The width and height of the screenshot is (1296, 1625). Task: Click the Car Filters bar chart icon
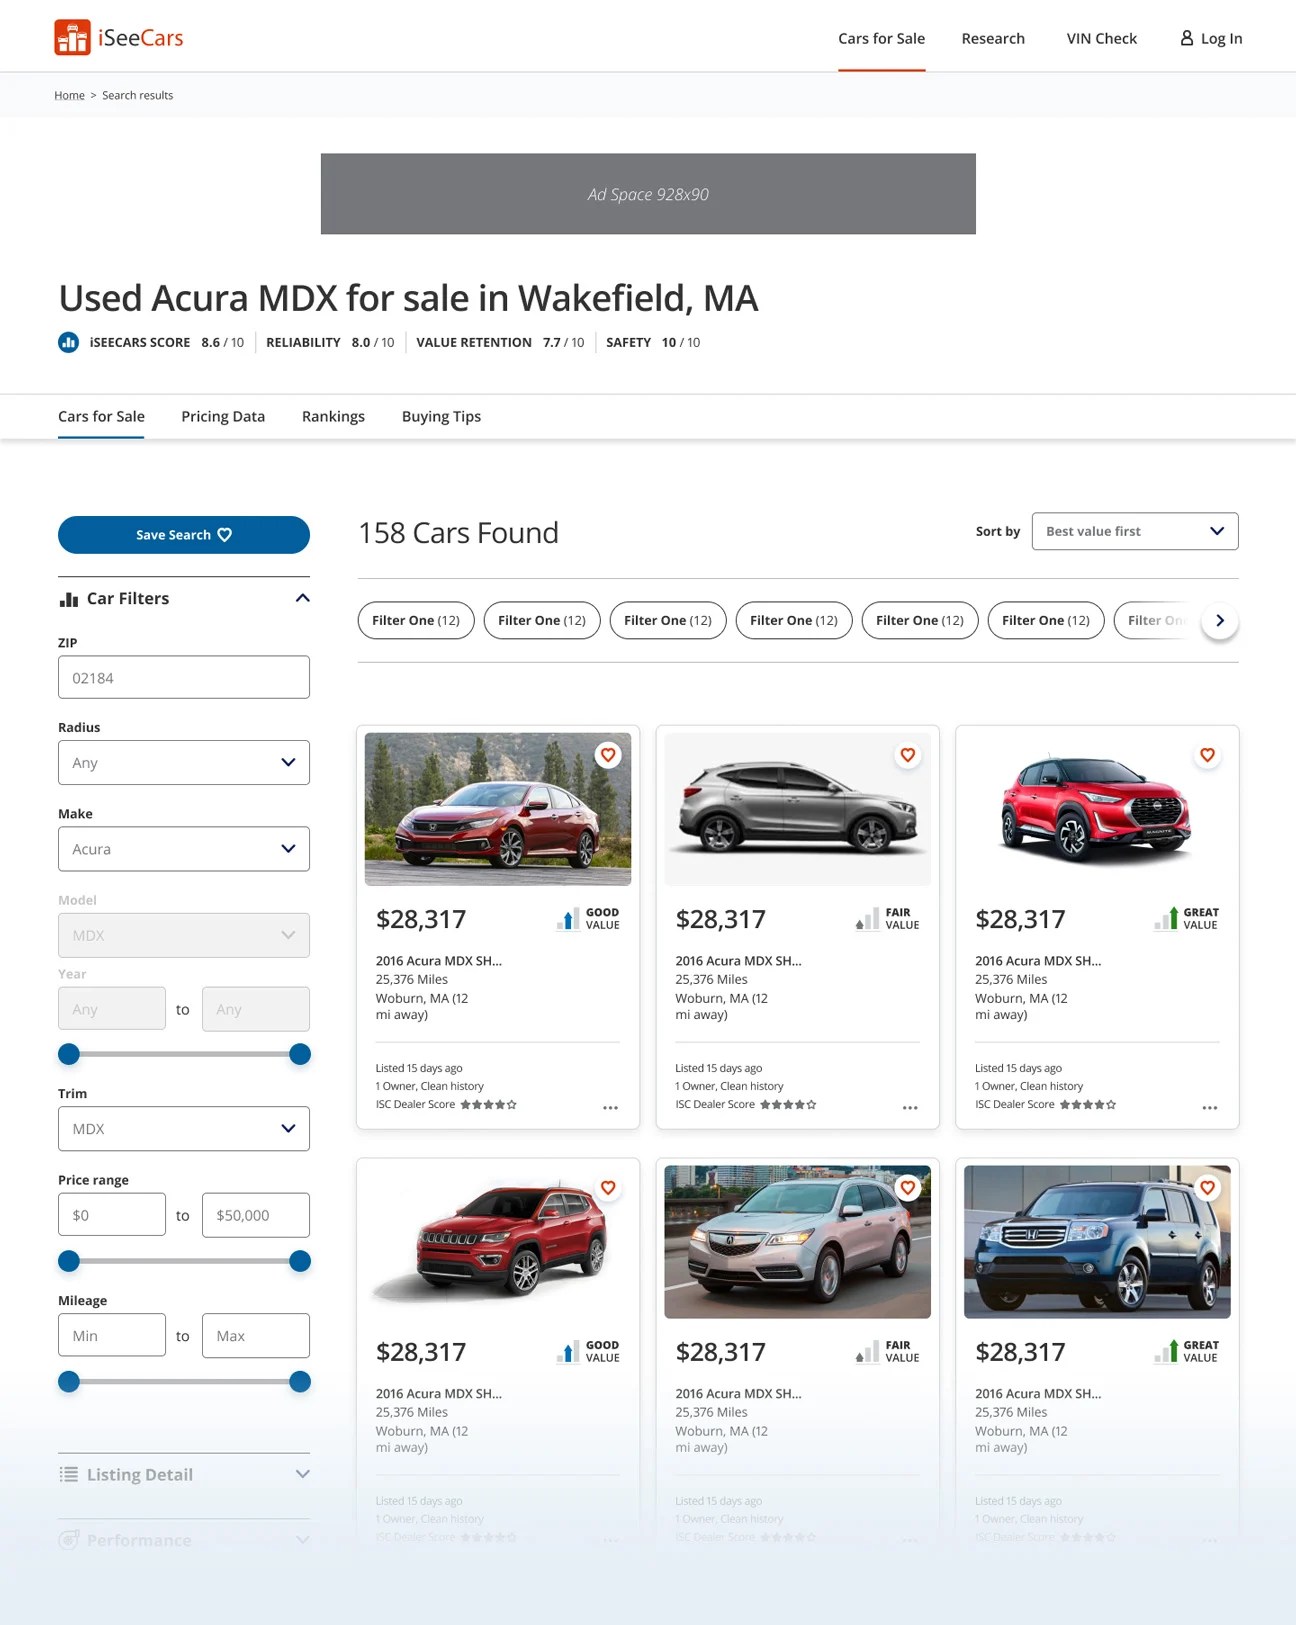[69, 599]
